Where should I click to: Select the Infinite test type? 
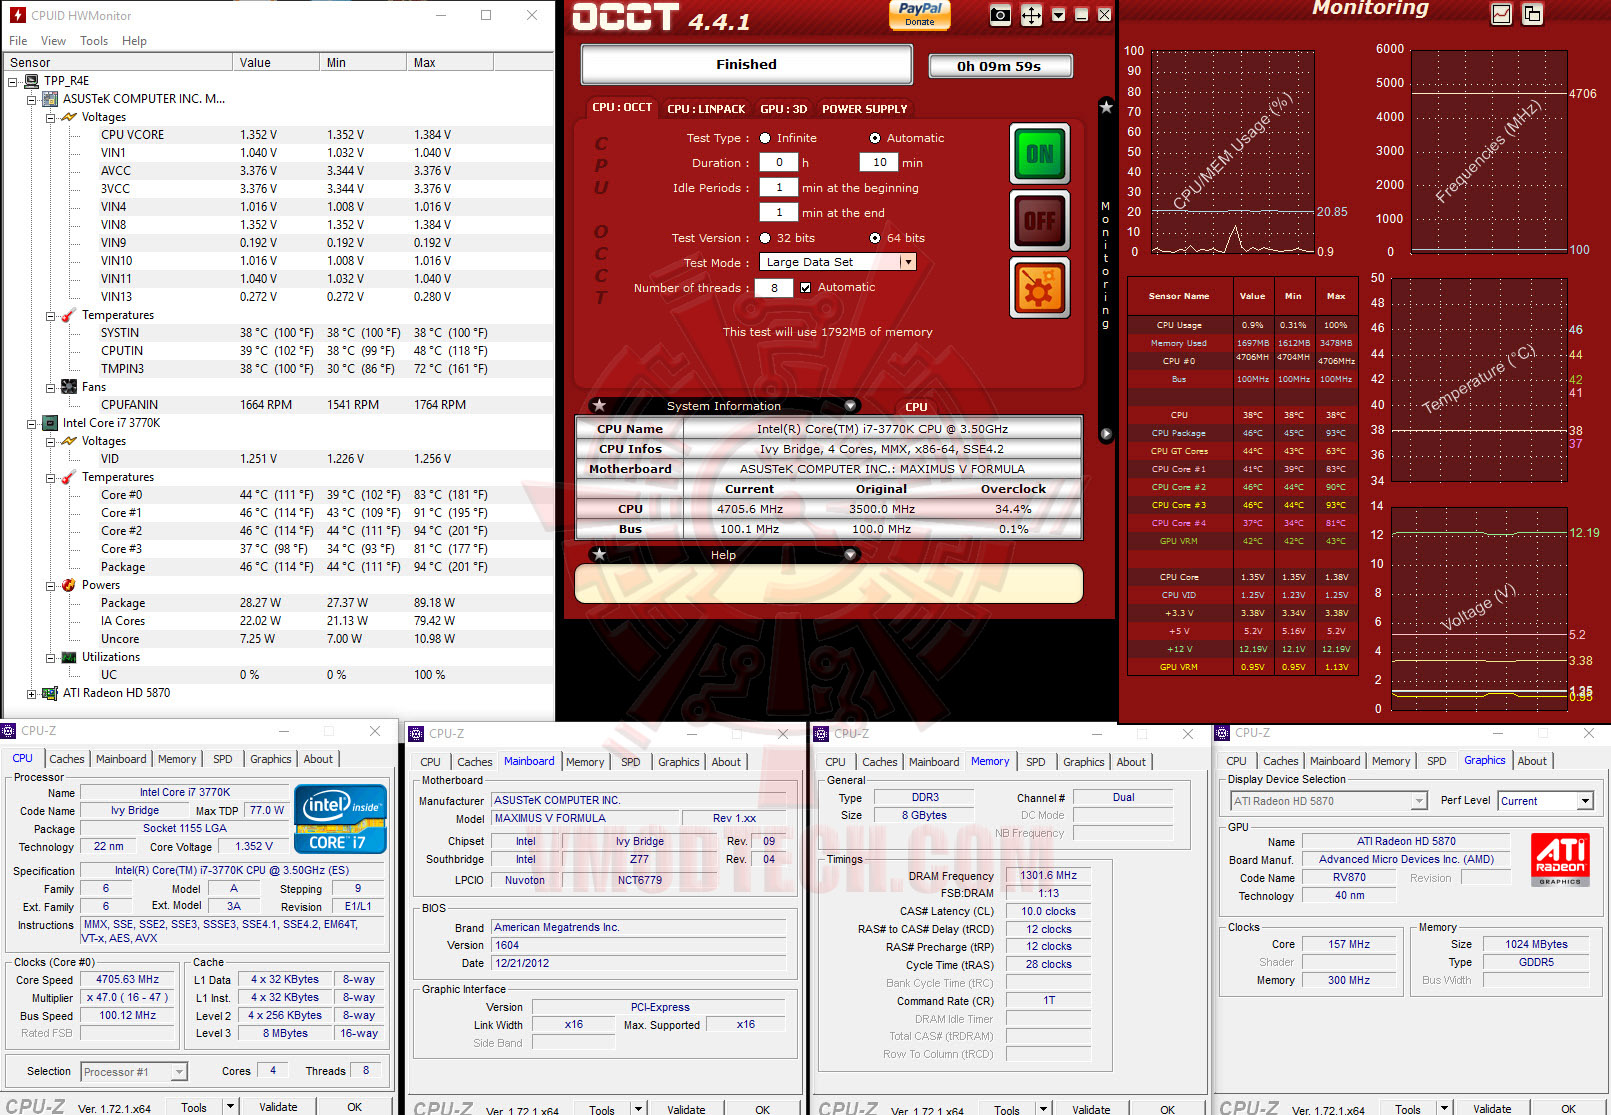coord(765,138)
